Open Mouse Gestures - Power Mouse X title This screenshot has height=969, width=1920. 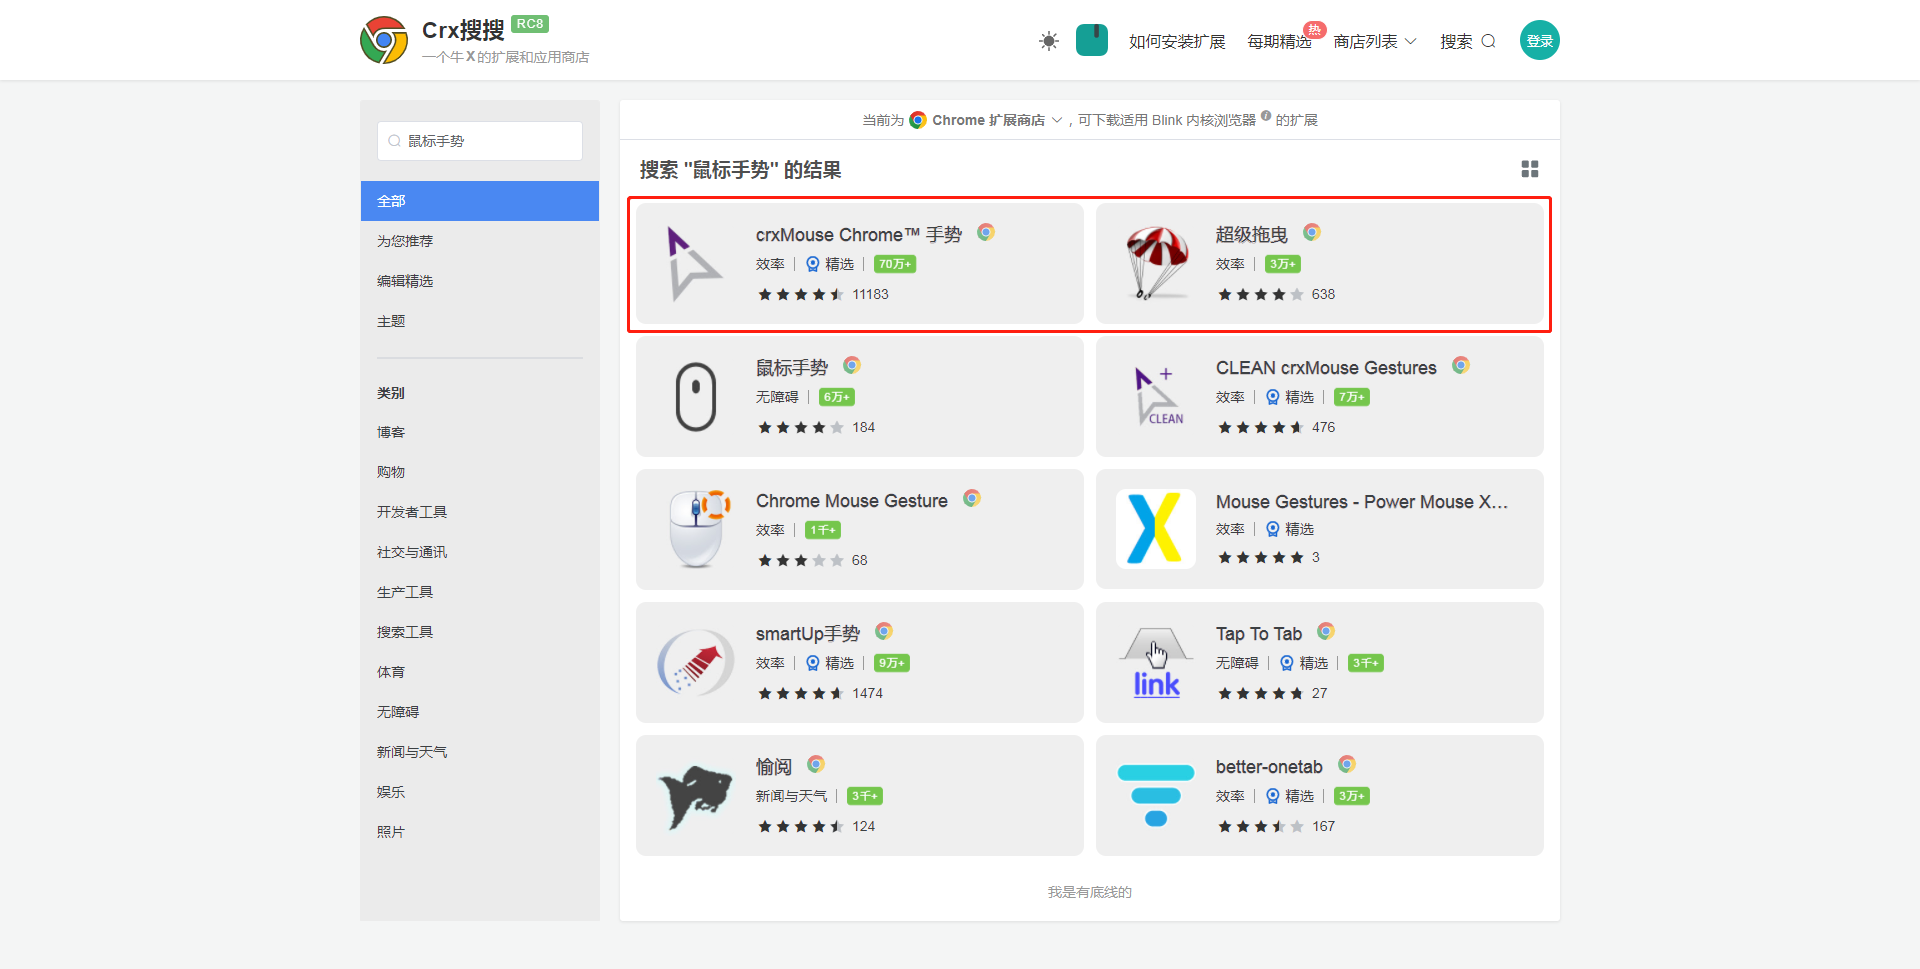pos(1362,502)
